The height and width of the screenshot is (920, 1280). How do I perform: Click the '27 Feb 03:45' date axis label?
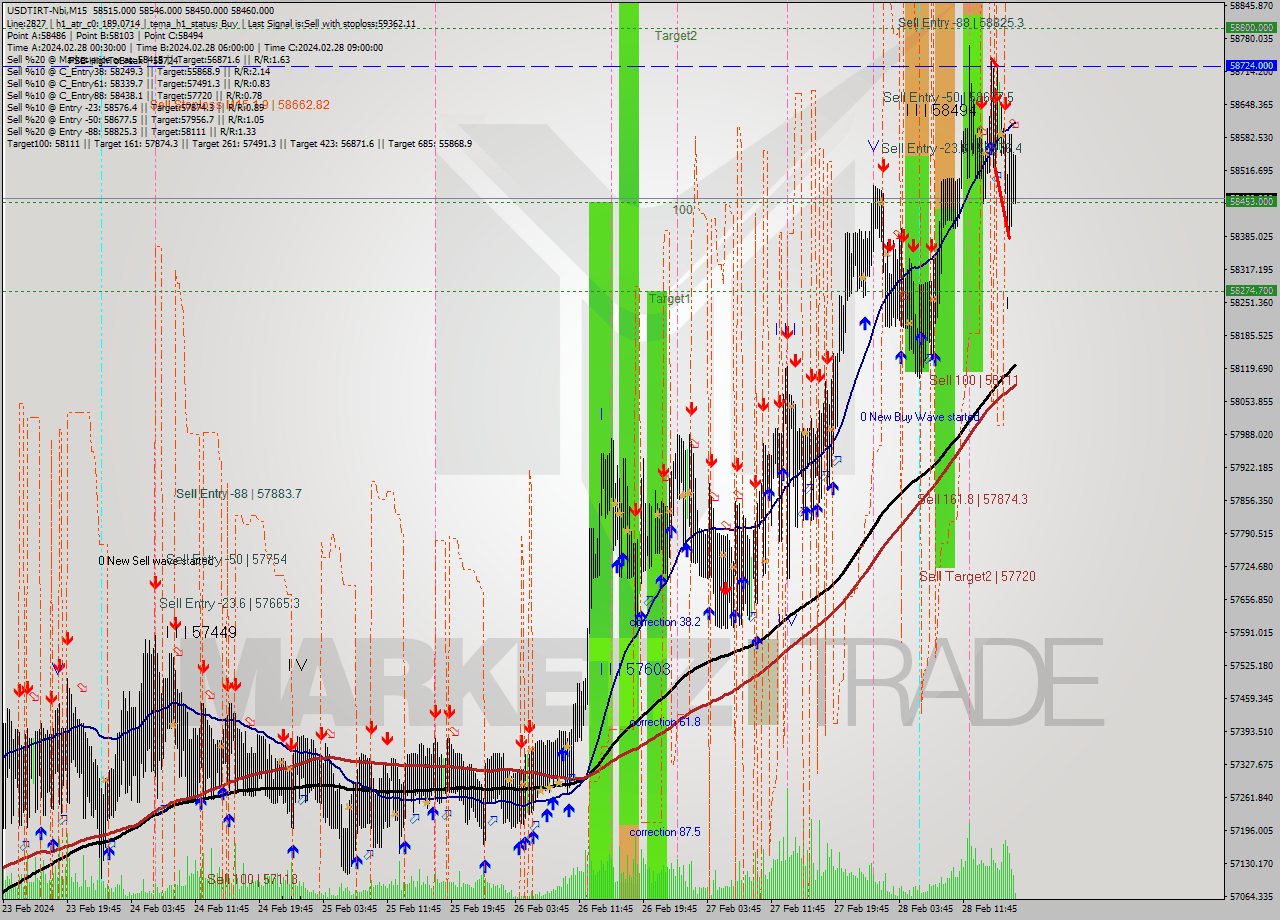[x=733, y=909]
